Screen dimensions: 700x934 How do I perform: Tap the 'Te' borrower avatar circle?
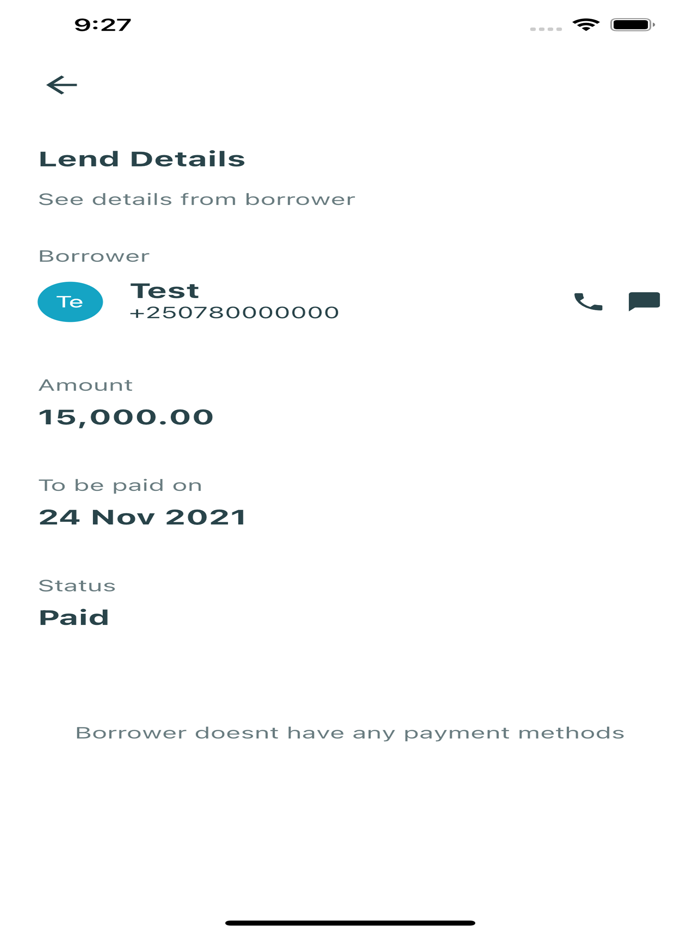click(x=70, y=302)
